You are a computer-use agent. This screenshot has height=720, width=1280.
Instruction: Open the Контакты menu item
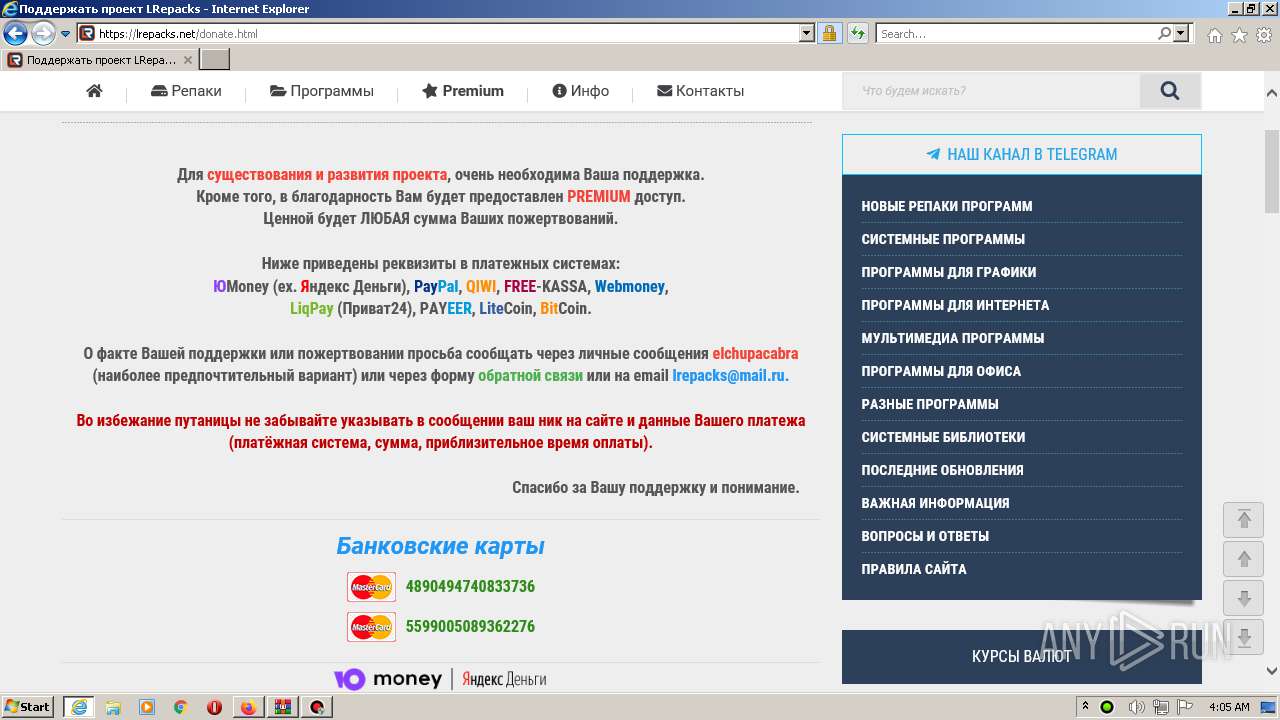pos(700,91)
